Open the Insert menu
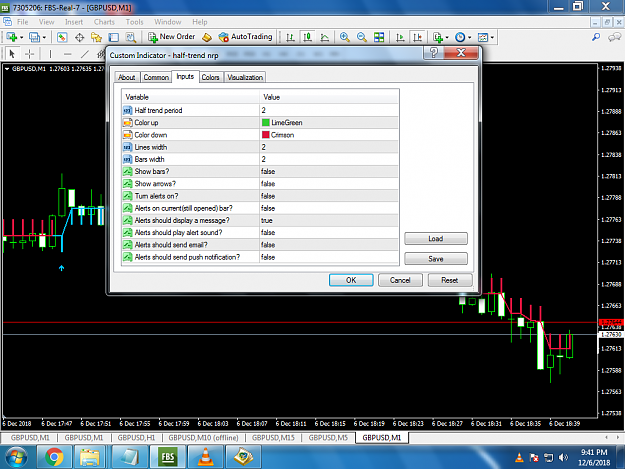The width and height of the screenshot is (625, 469). point(74,22)
